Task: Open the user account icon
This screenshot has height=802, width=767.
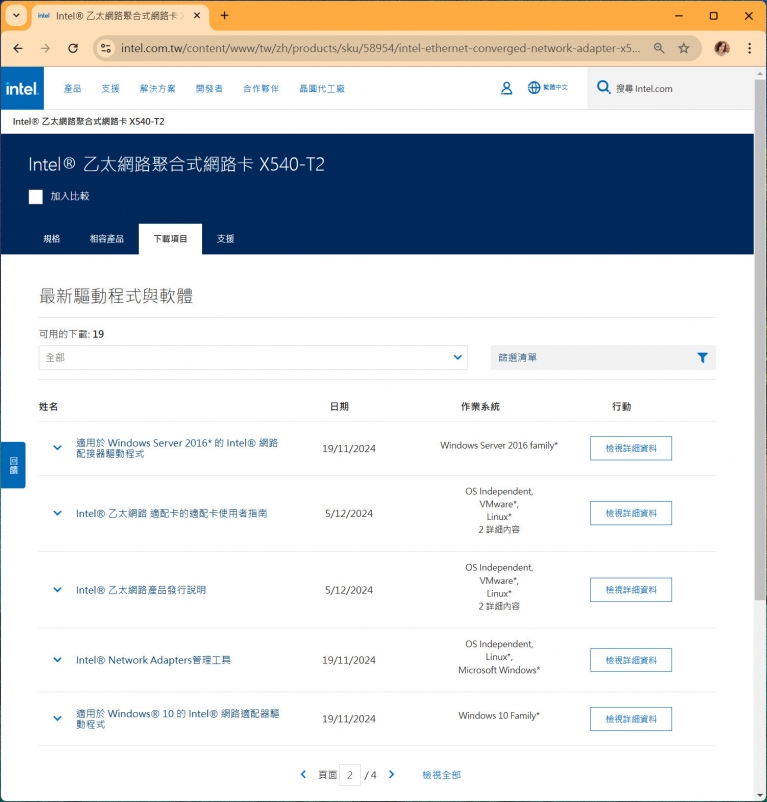Action: (506, 88)
